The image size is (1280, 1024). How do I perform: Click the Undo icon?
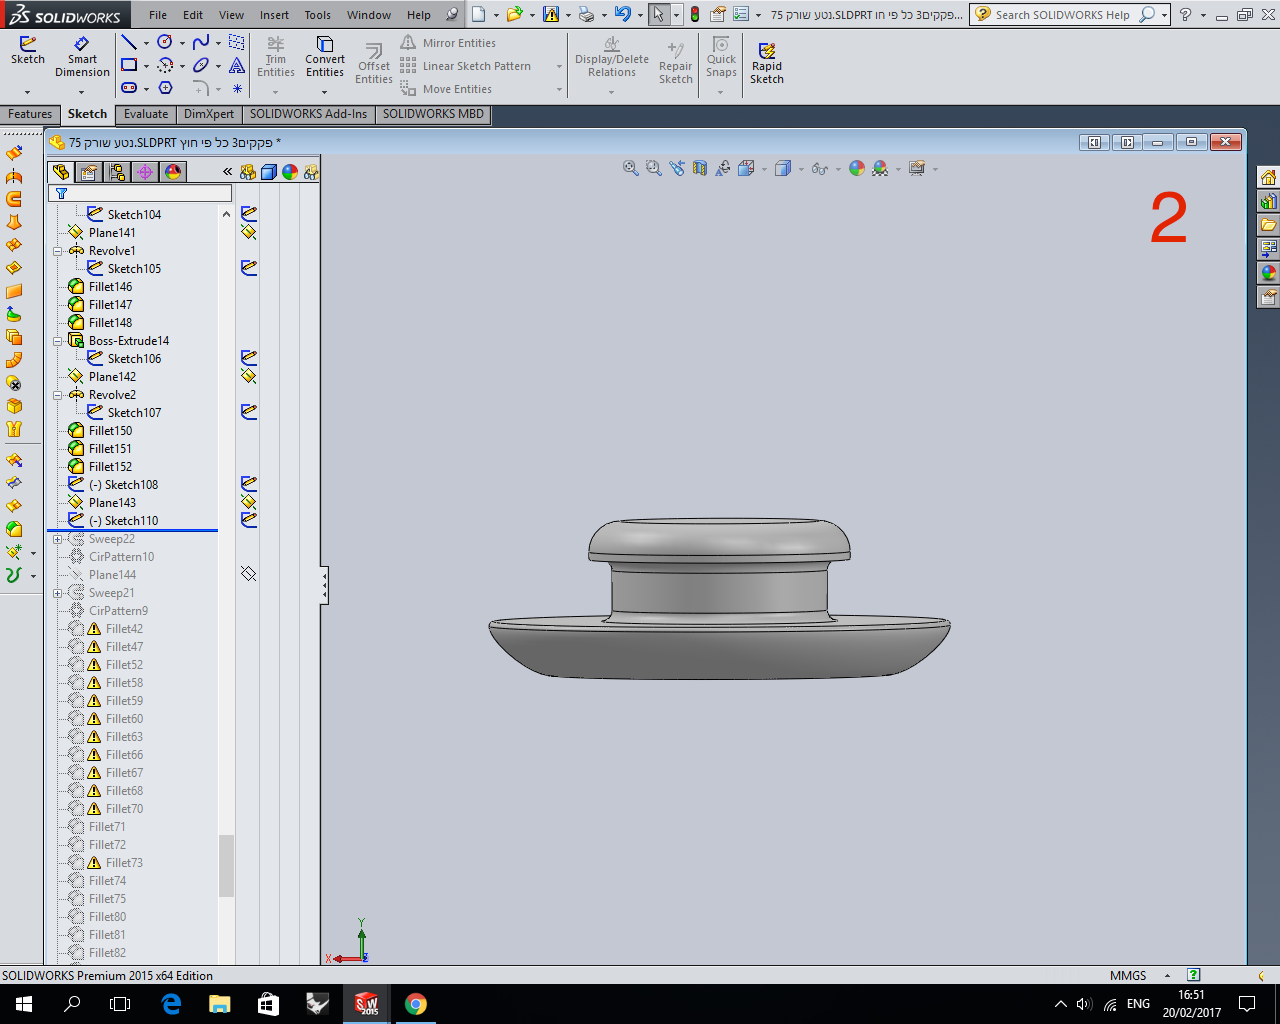(x=623, y=14)
